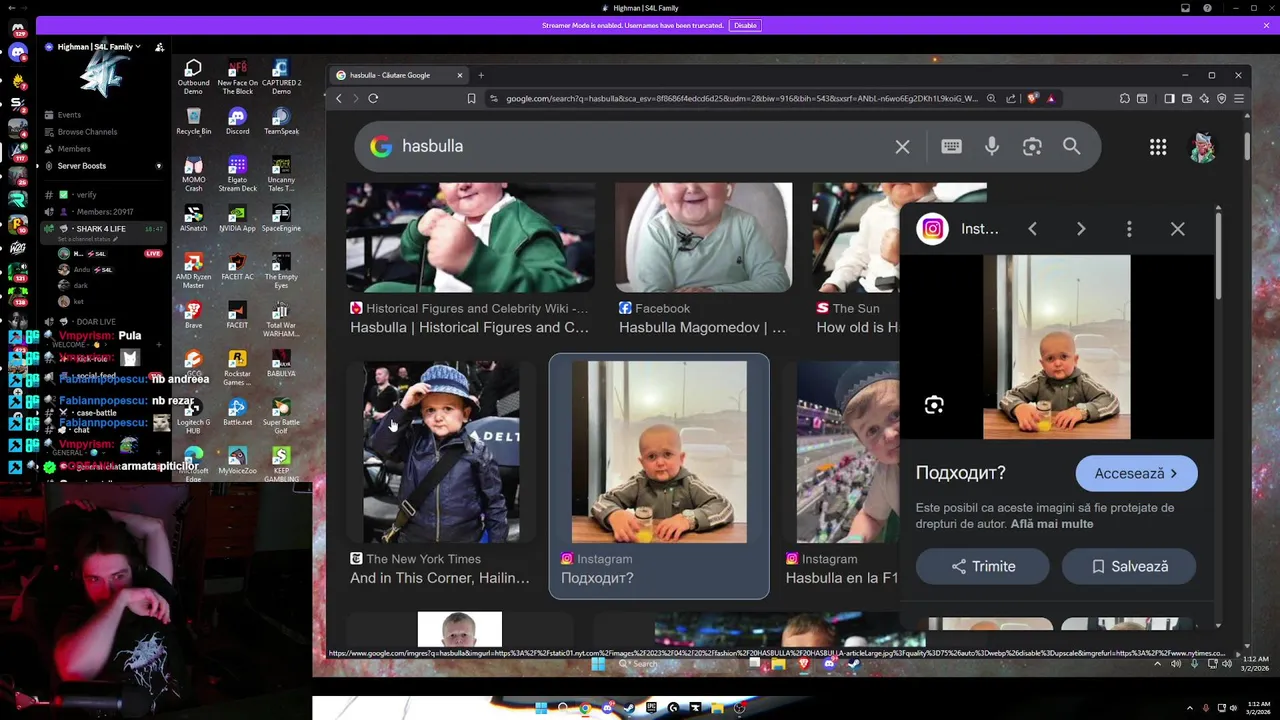
Task: Go to the Google logo home
Action: point(381,146)
